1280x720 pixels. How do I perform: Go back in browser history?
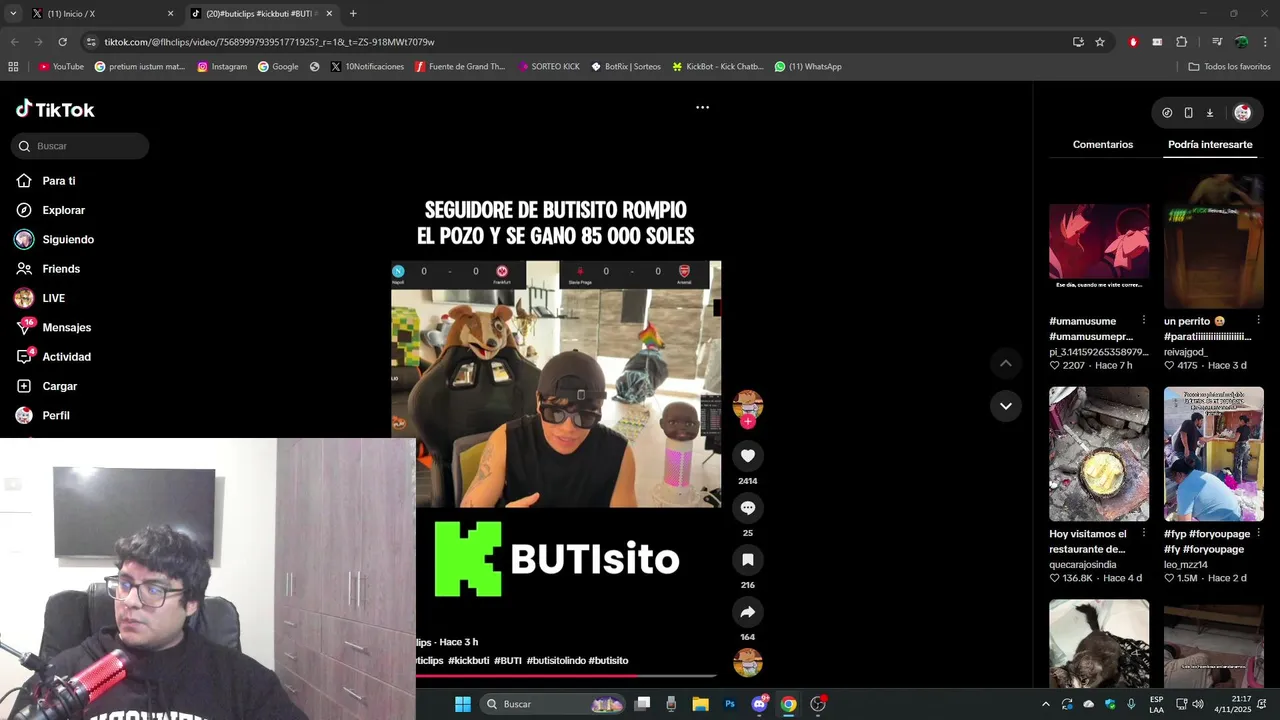(14, 42)
